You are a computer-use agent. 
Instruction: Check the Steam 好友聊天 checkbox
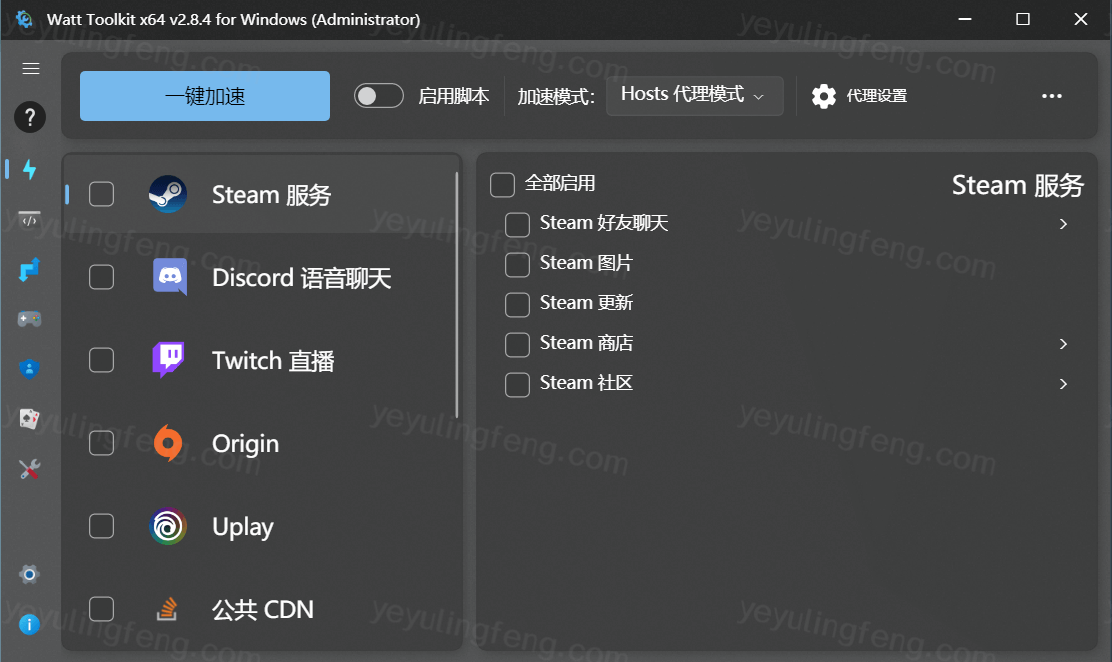click(517, 224)
